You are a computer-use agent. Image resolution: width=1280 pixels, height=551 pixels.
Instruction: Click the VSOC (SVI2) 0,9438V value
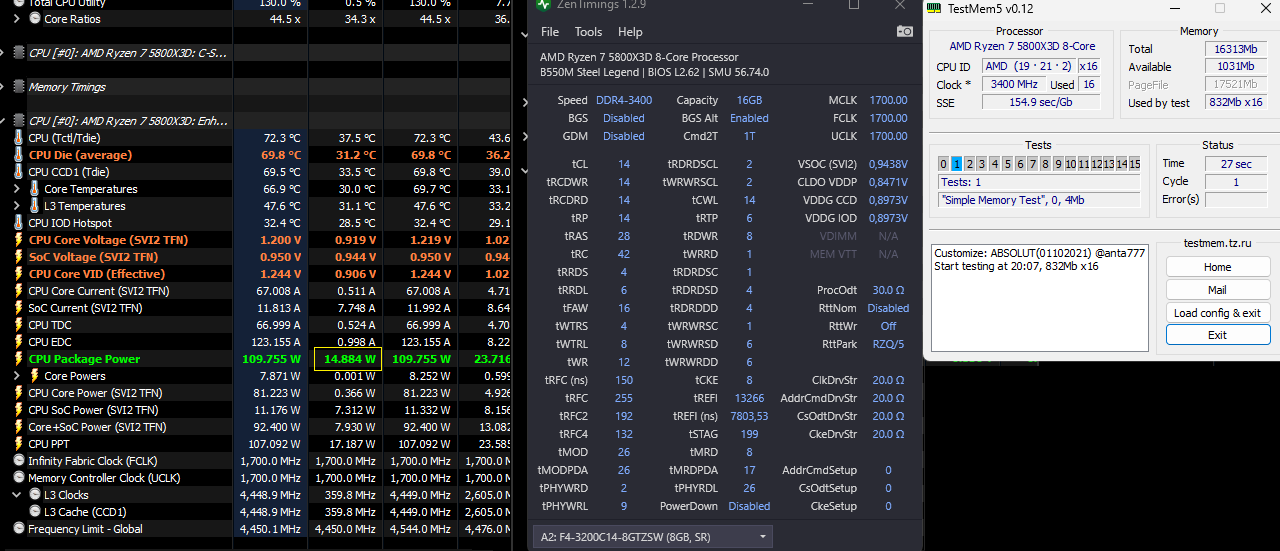click(x=887, y=164)
